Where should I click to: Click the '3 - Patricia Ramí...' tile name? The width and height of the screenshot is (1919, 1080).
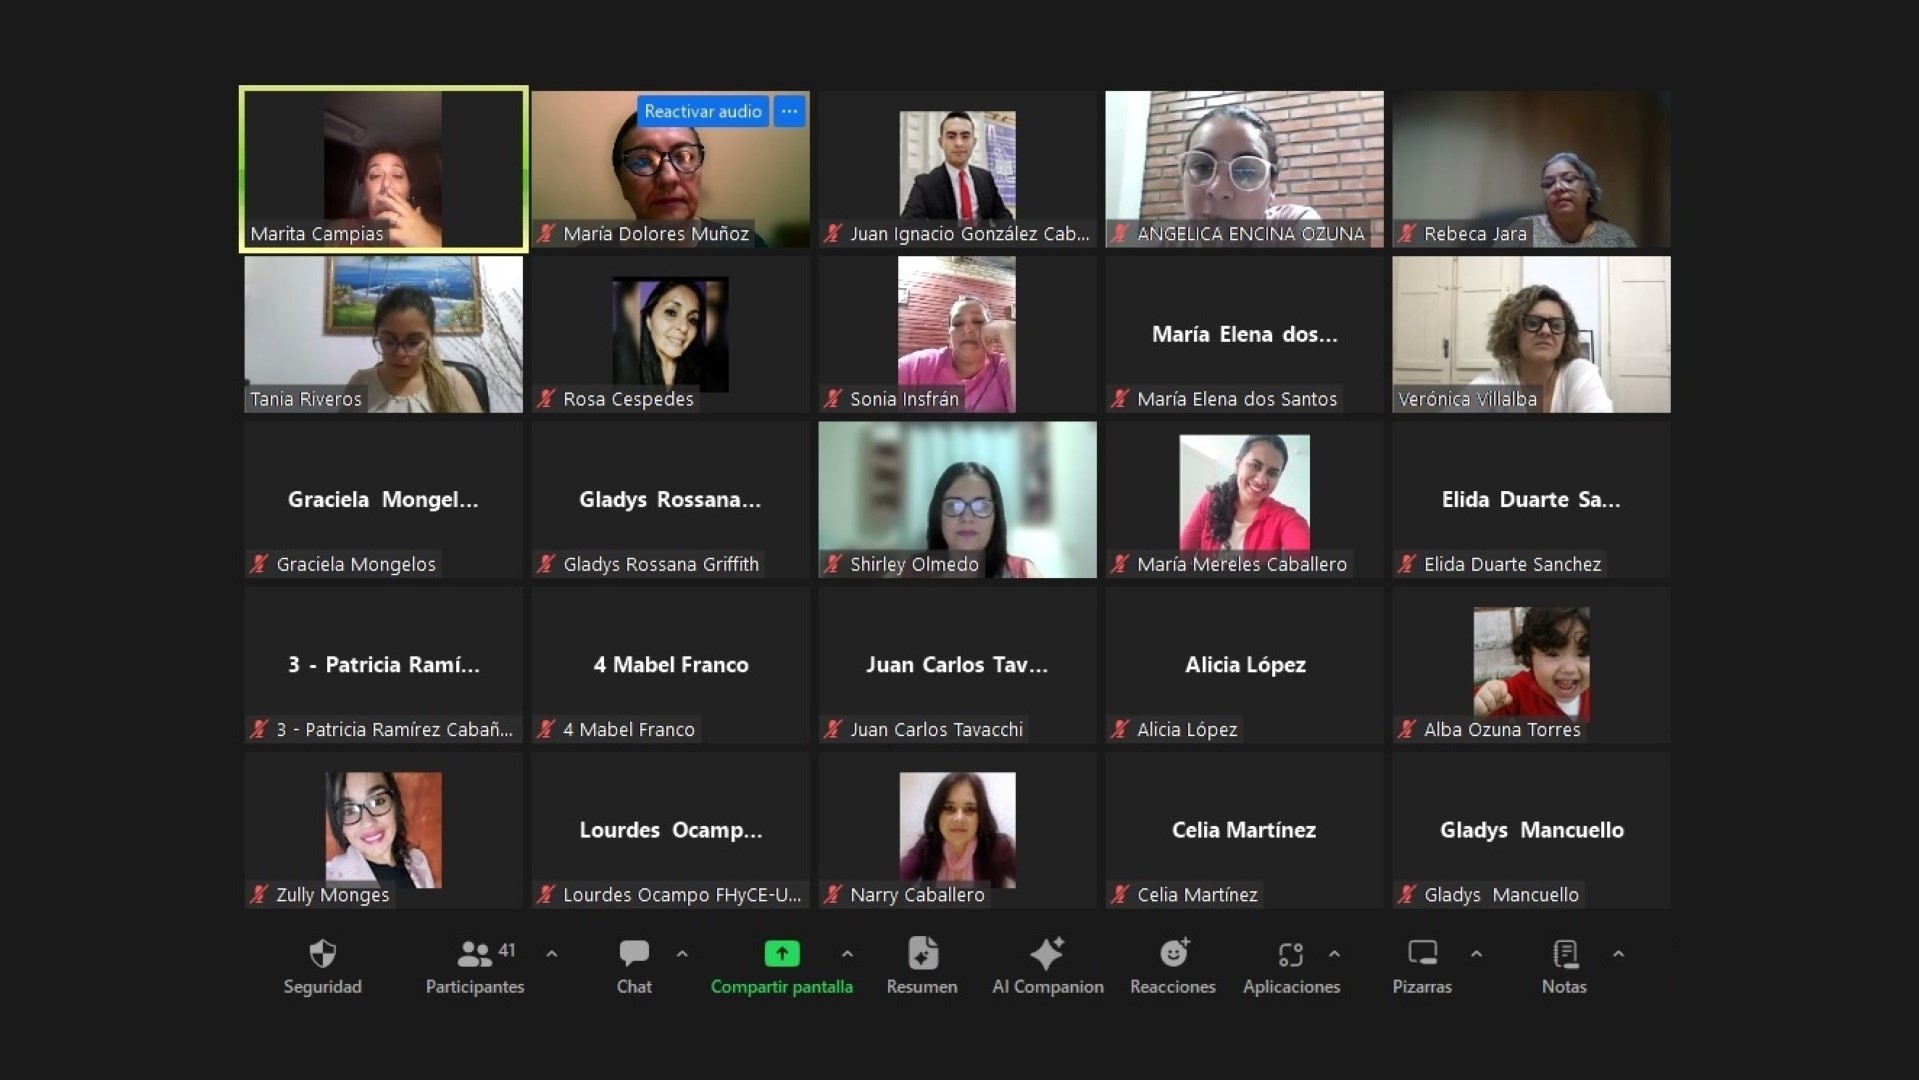384,665
